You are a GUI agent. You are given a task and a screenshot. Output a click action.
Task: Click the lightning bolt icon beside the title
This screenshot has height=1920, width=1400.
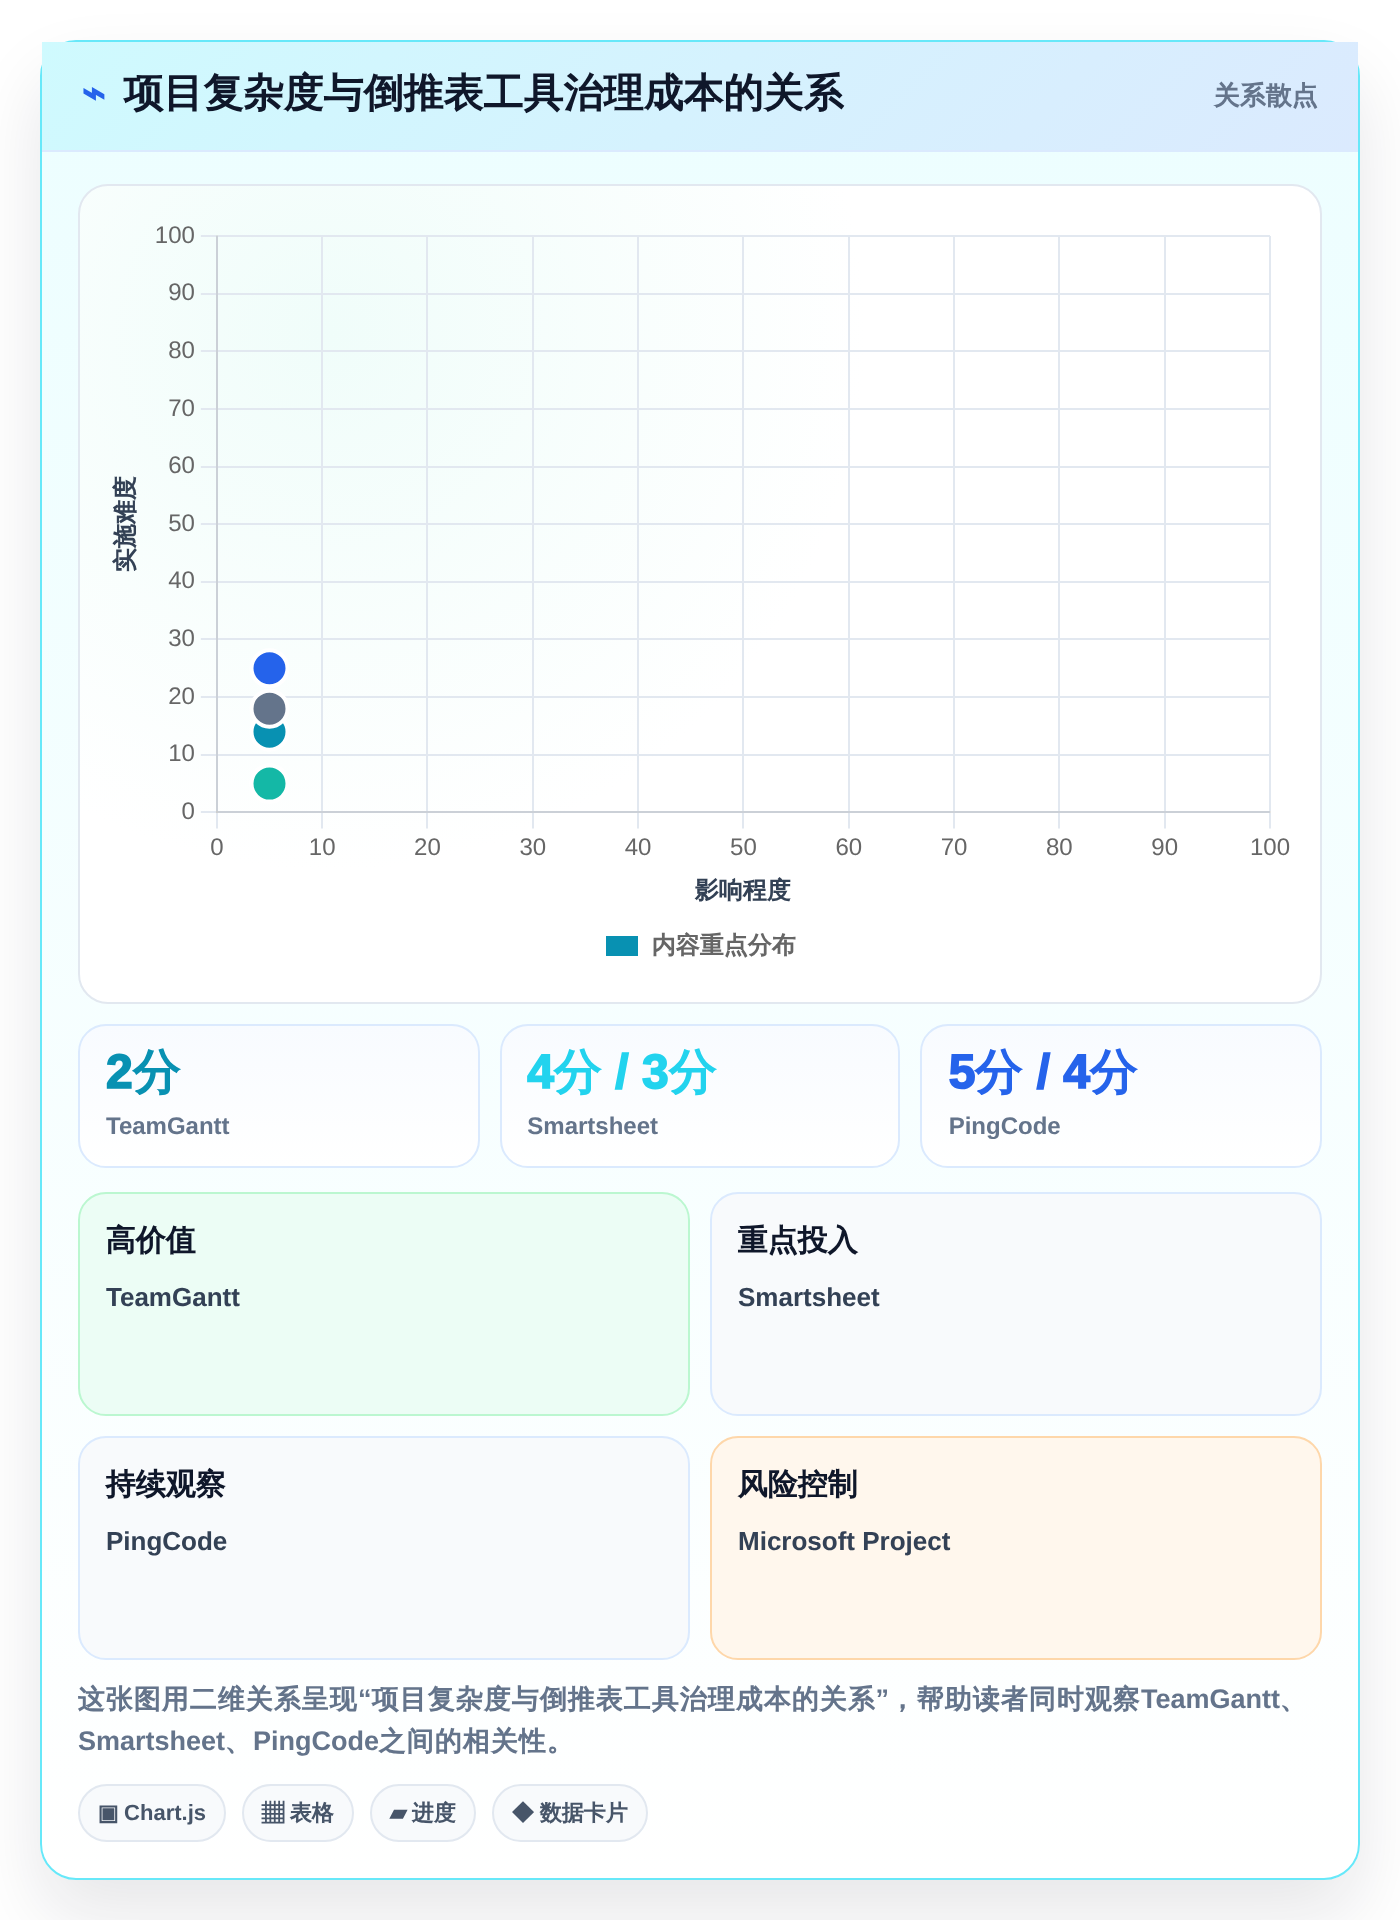[x=94, y=95]
